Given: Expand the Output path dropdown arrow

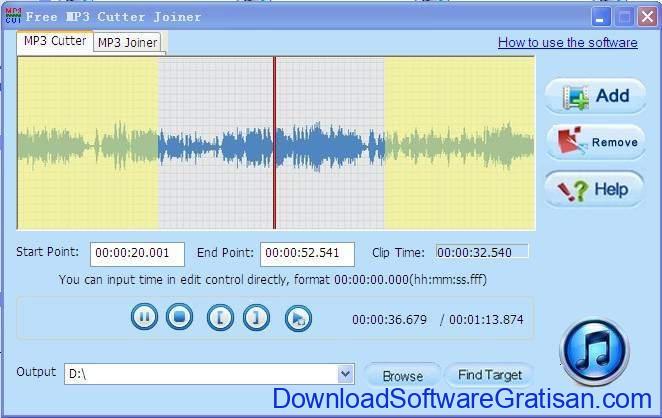Looking at the screenshot, I should [345, 374].
